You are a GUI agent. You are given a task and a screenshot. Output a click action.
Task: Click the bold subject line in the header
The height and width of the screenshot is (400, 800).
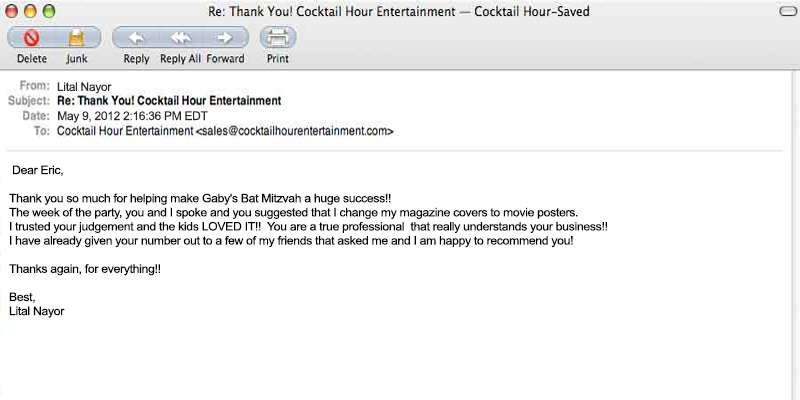[x=169, y=101]
